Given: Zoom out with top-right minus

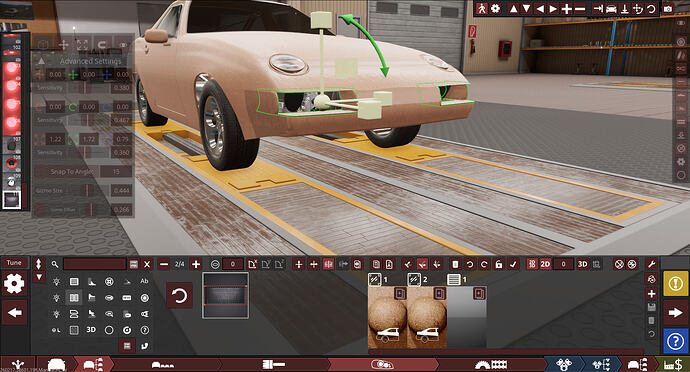Looking at the screenshot, I should pyautogui.click(x=580, y=8).
